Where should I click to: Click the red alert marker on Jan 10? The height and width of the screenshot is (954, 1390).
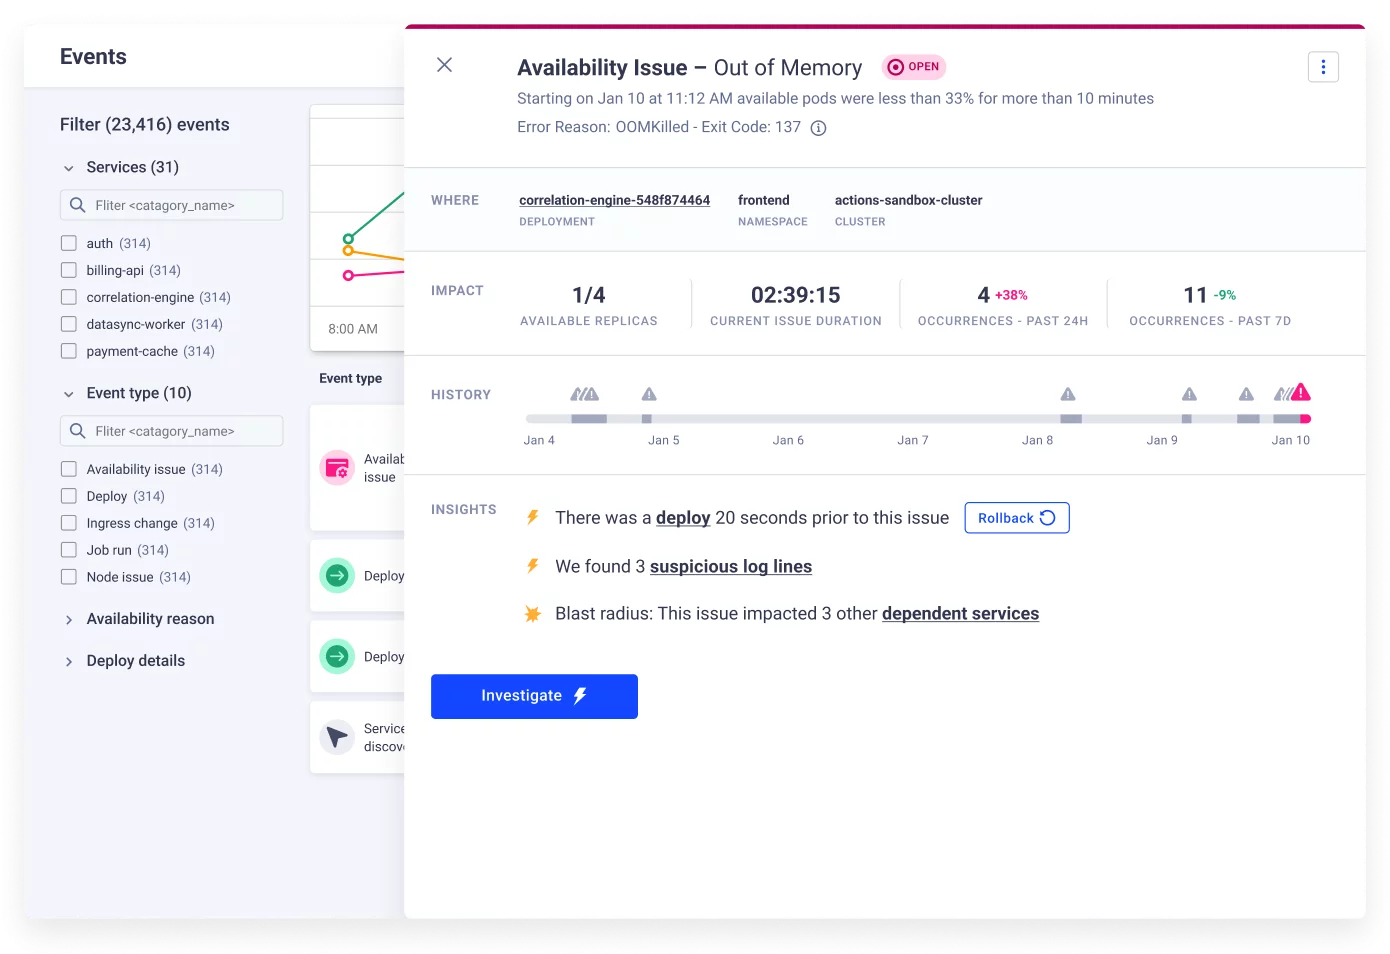(1300, 392)
